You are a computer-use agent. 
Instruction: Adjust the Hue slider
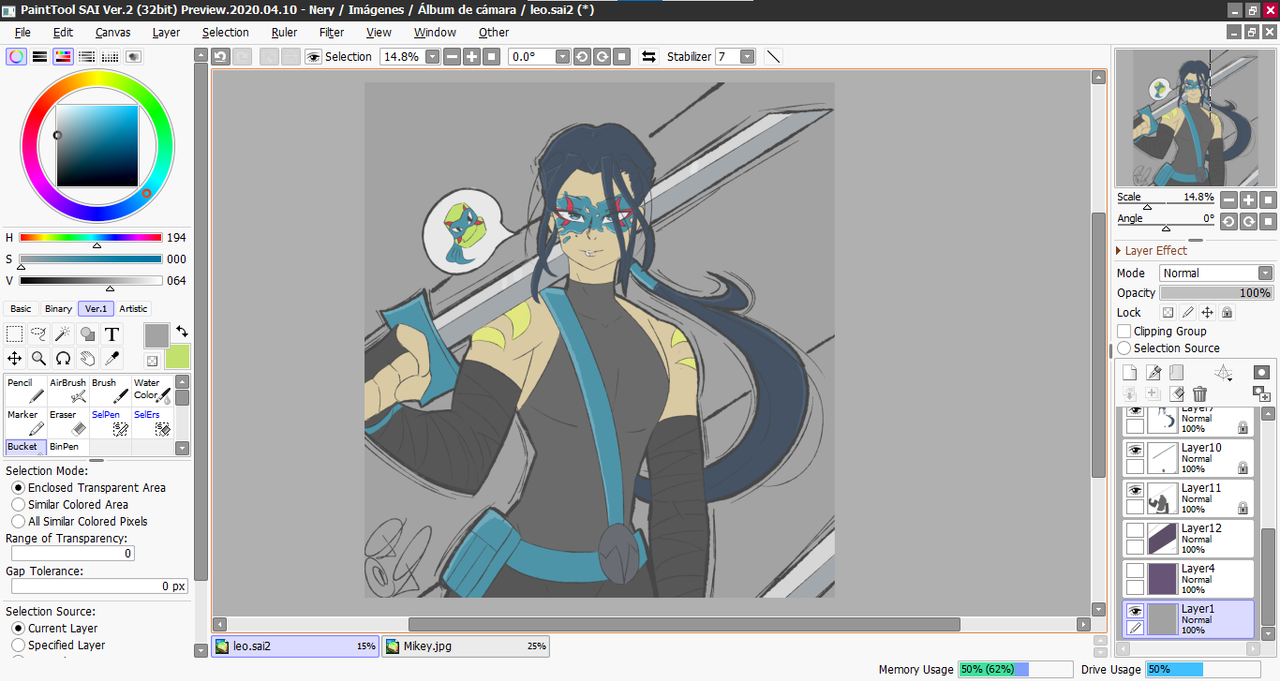point(90,238)
